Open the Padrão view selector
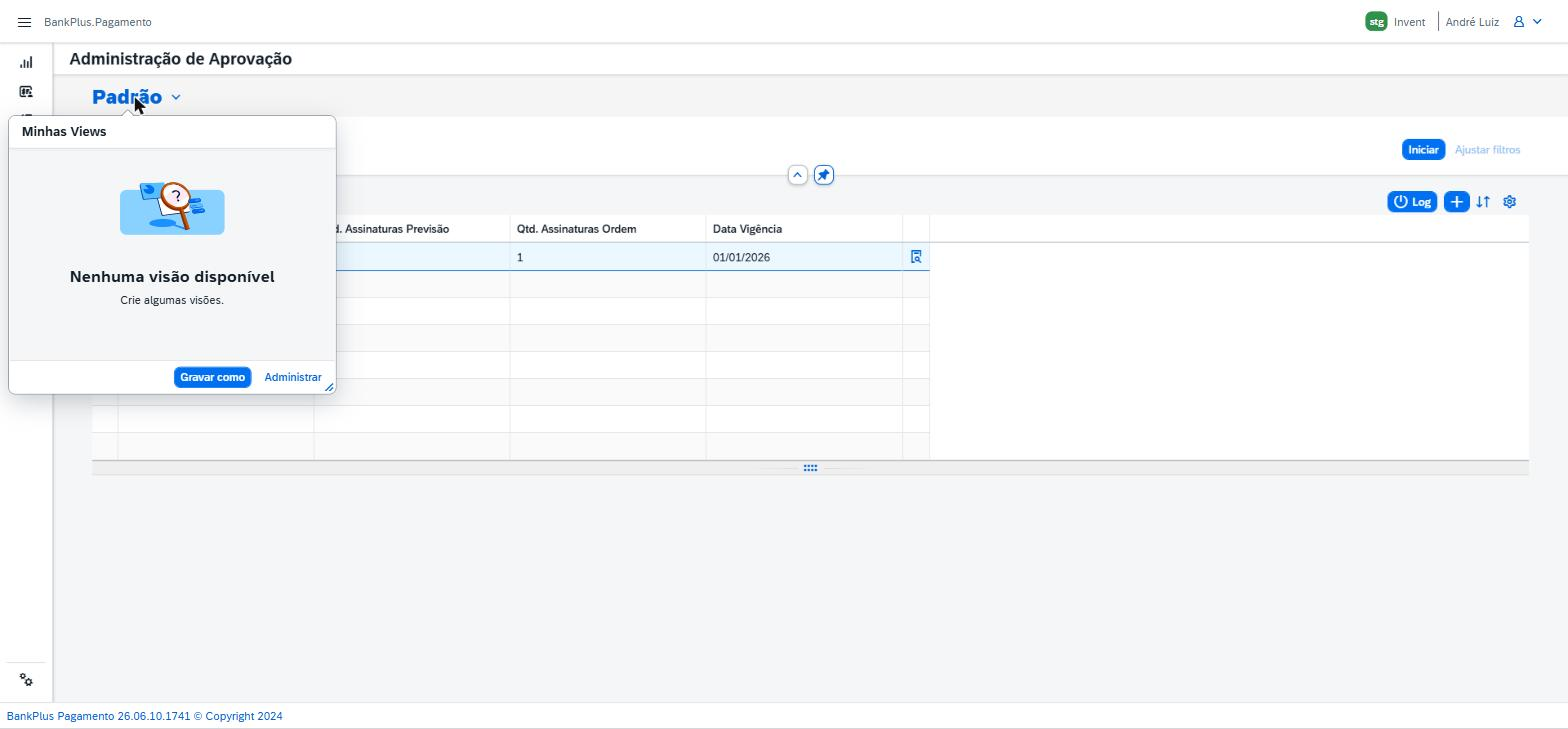 tap(127, 97)
